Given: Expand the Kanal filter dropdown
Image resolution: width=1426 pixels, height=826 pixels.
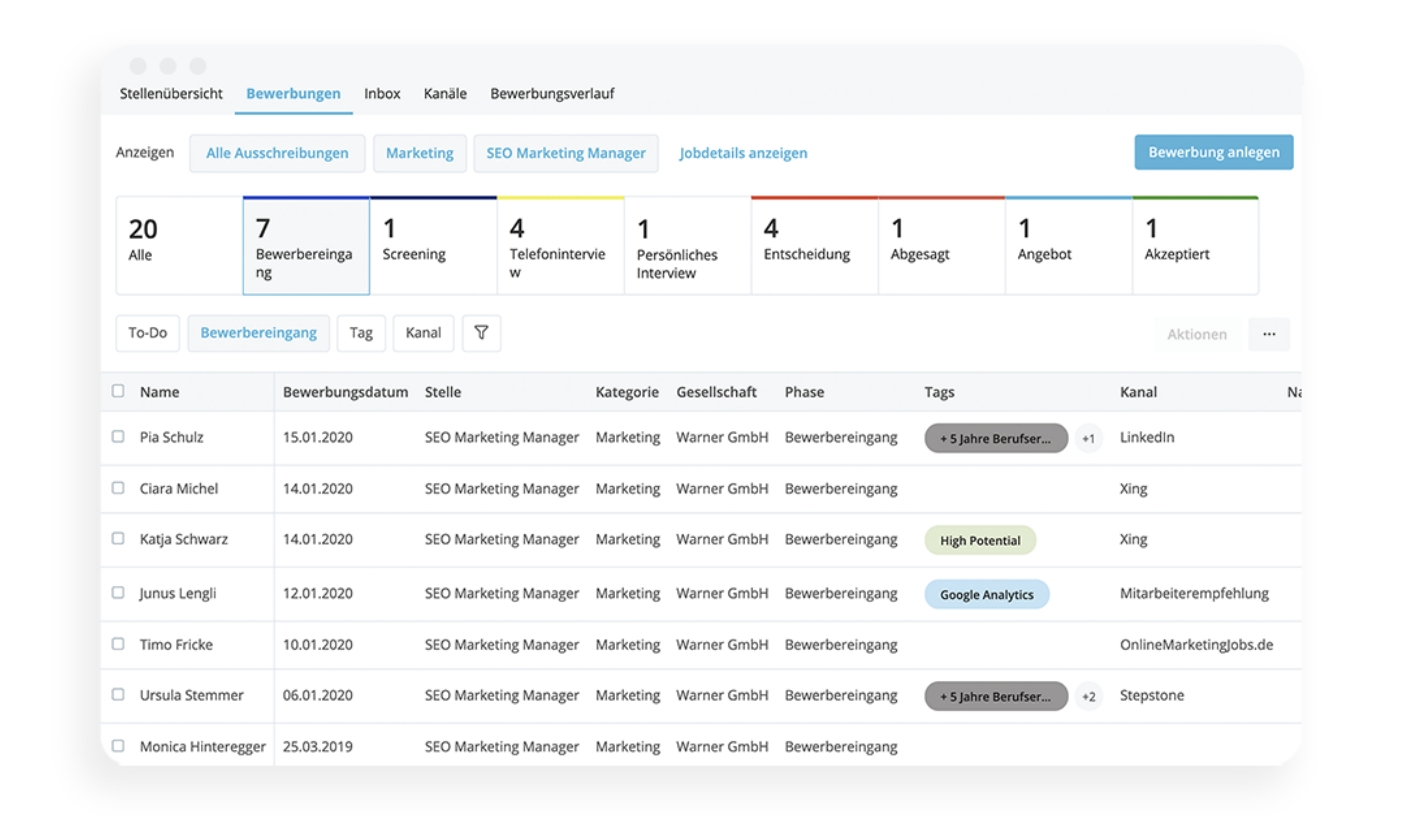Looking at the screenshot, I should click(x=423, y=333).
